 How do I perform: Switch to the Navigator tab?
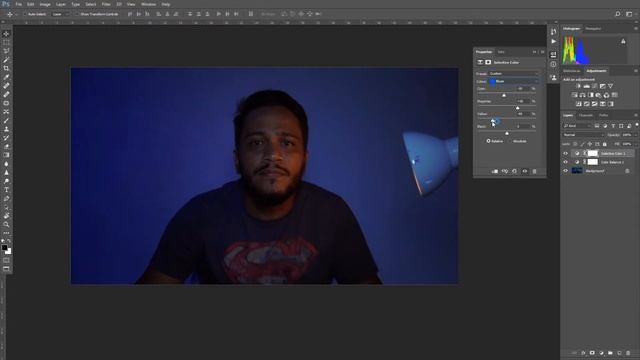(593, 29)
